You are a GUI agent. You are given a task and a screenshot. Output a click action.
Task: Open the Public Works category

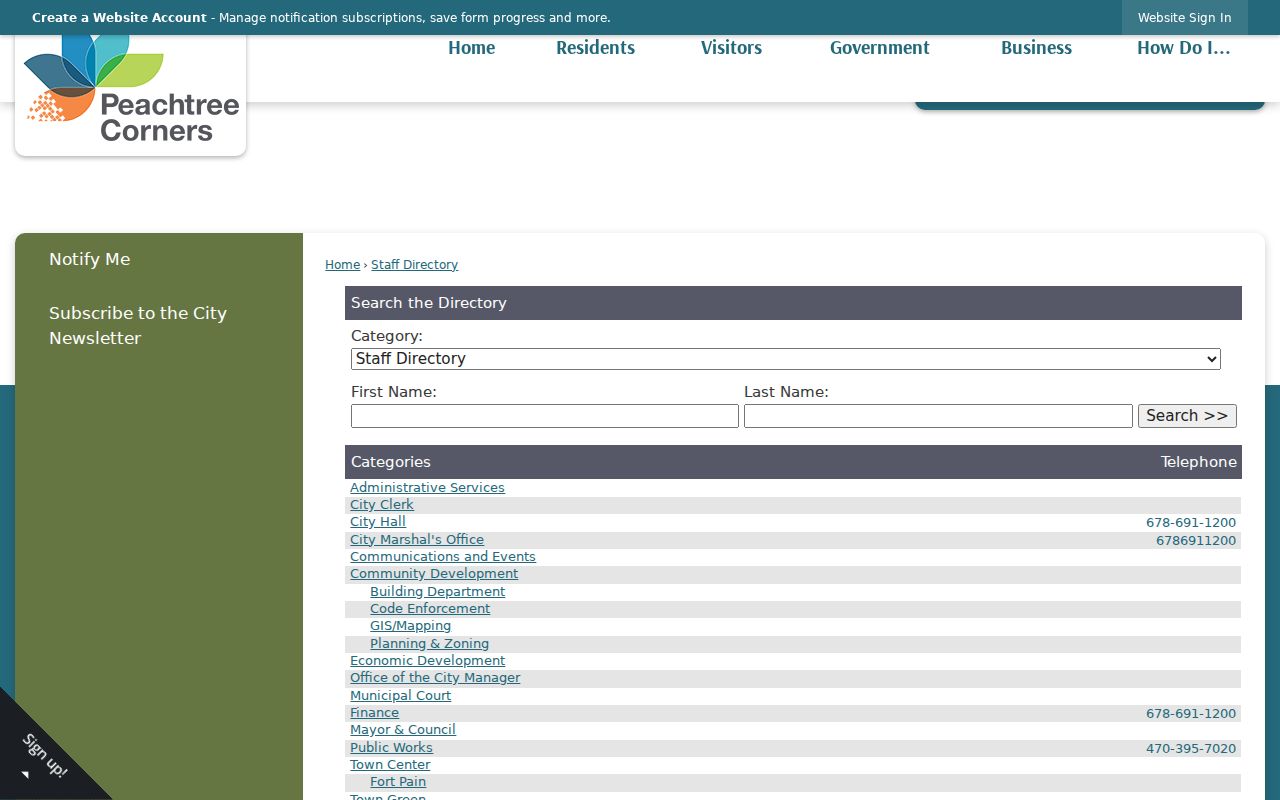click(391, 748)
